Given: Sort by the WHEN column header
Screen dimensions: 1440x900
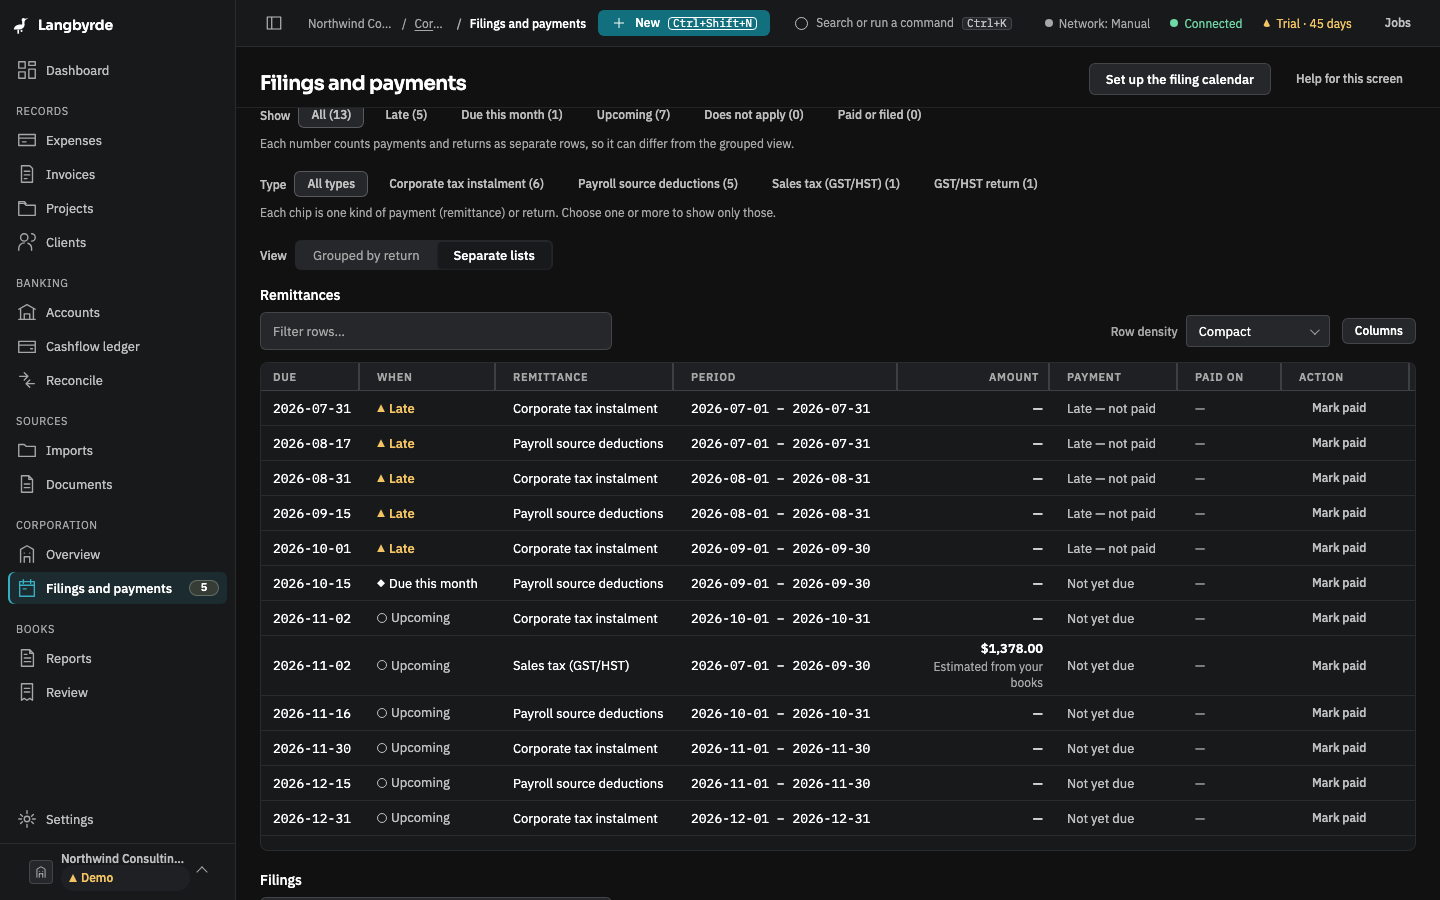Looking at the screenshot, I should (x=427, y=377).
